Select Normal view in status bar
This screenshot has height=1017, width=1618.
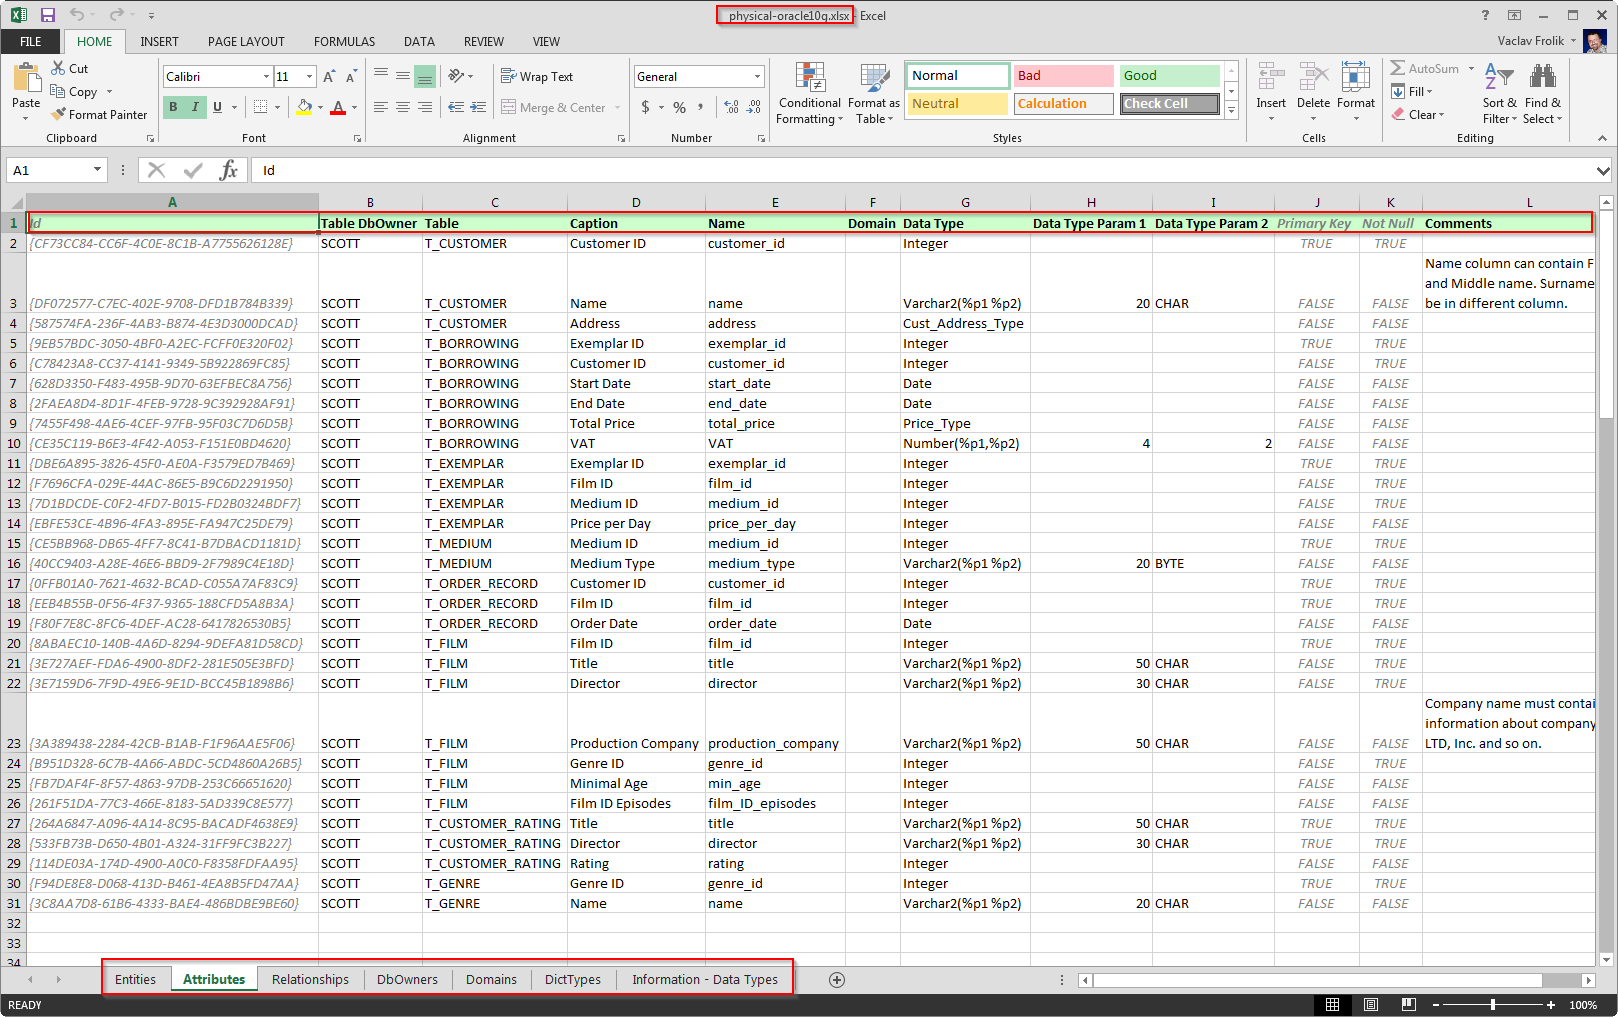1333,1004
